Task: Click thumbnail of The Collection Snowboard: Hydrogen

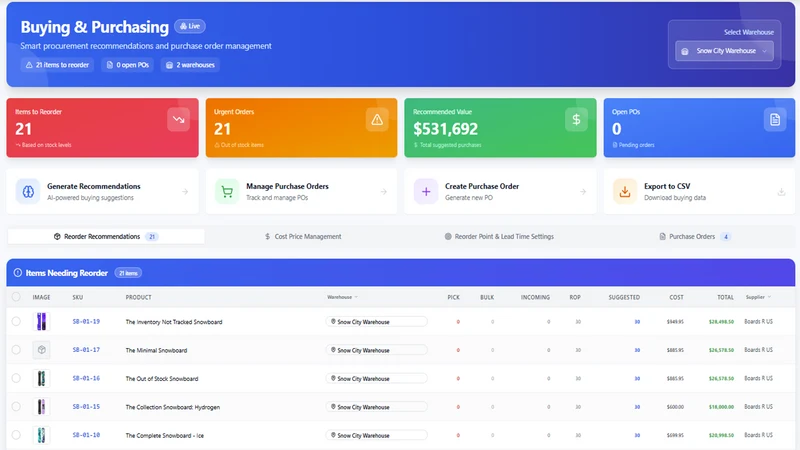Action: 41,407
